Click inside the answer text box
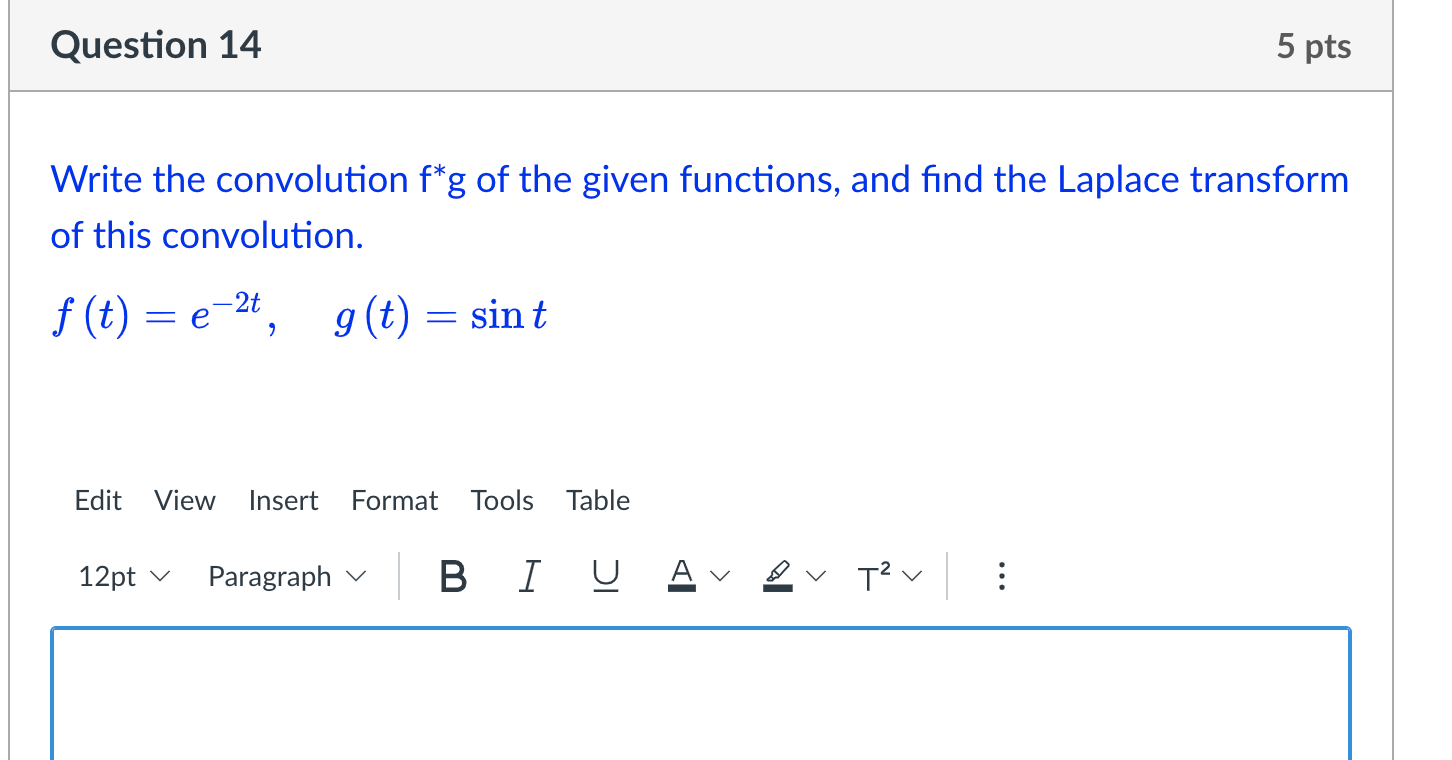The image size is (1452, 760). 700,700
